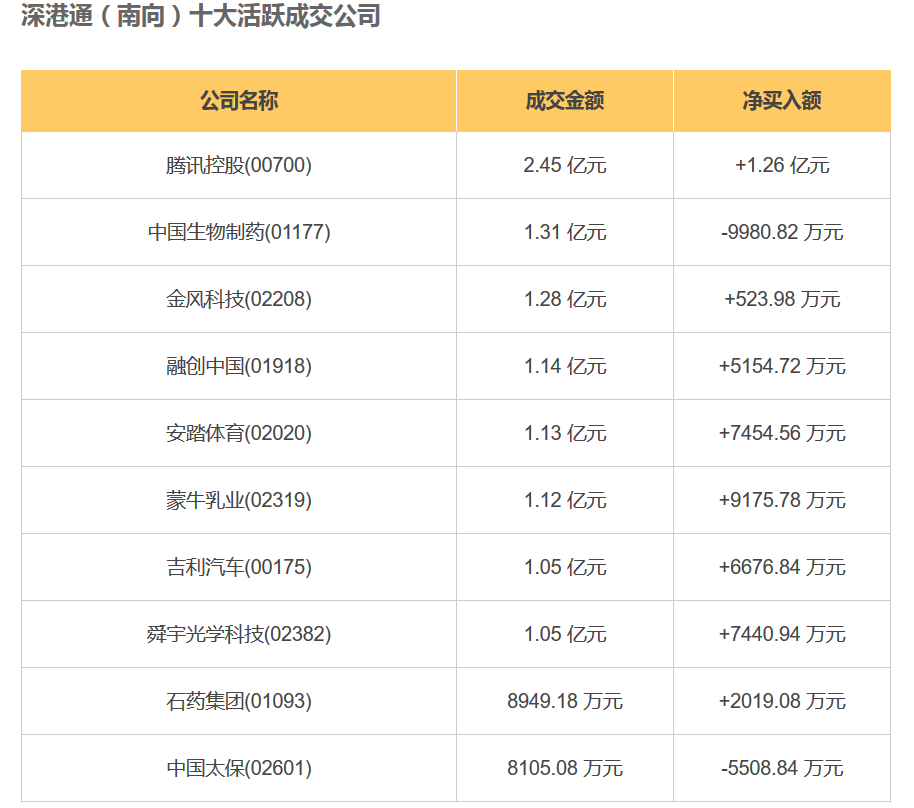Screen dimensions: 914x808
Task: Select net buy value -9980.82 万元
Action: coord(782,233)
